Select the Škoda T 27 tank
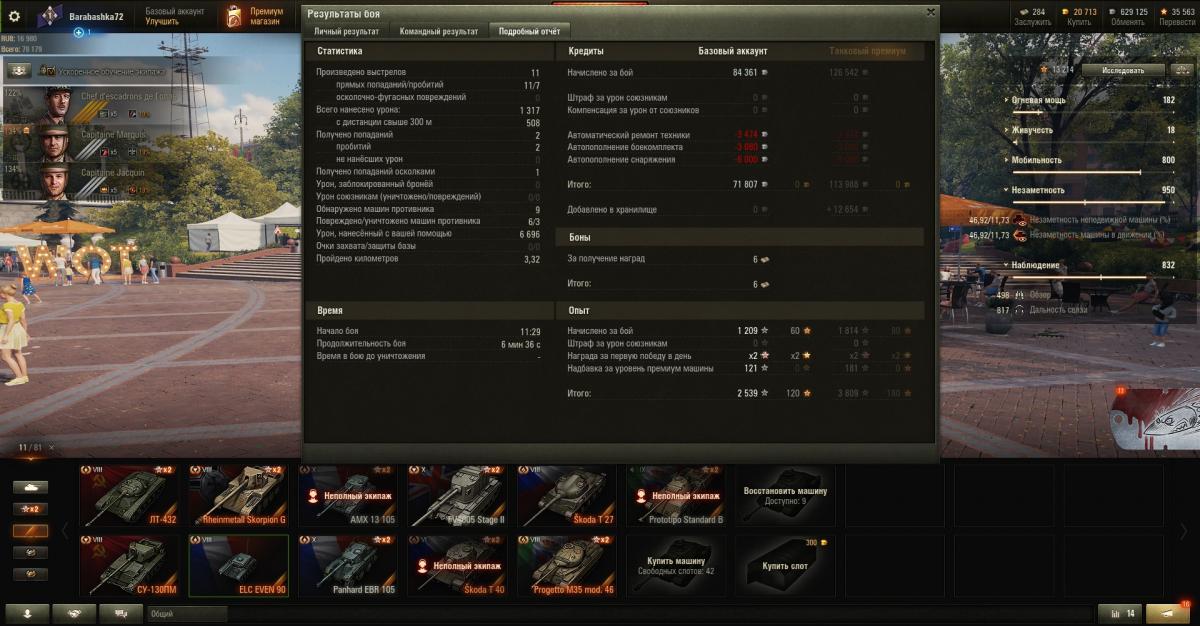 [x=567, y=495]
